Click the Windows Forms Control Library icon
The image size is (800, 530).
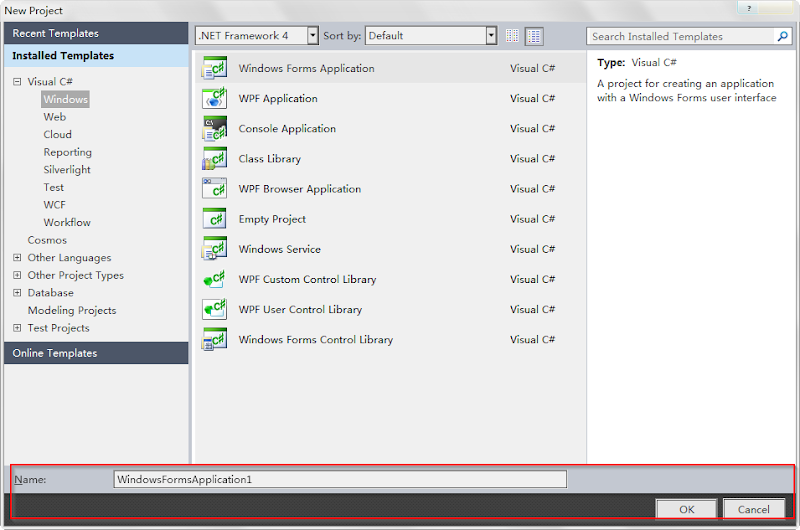click(x=214, y=339)
